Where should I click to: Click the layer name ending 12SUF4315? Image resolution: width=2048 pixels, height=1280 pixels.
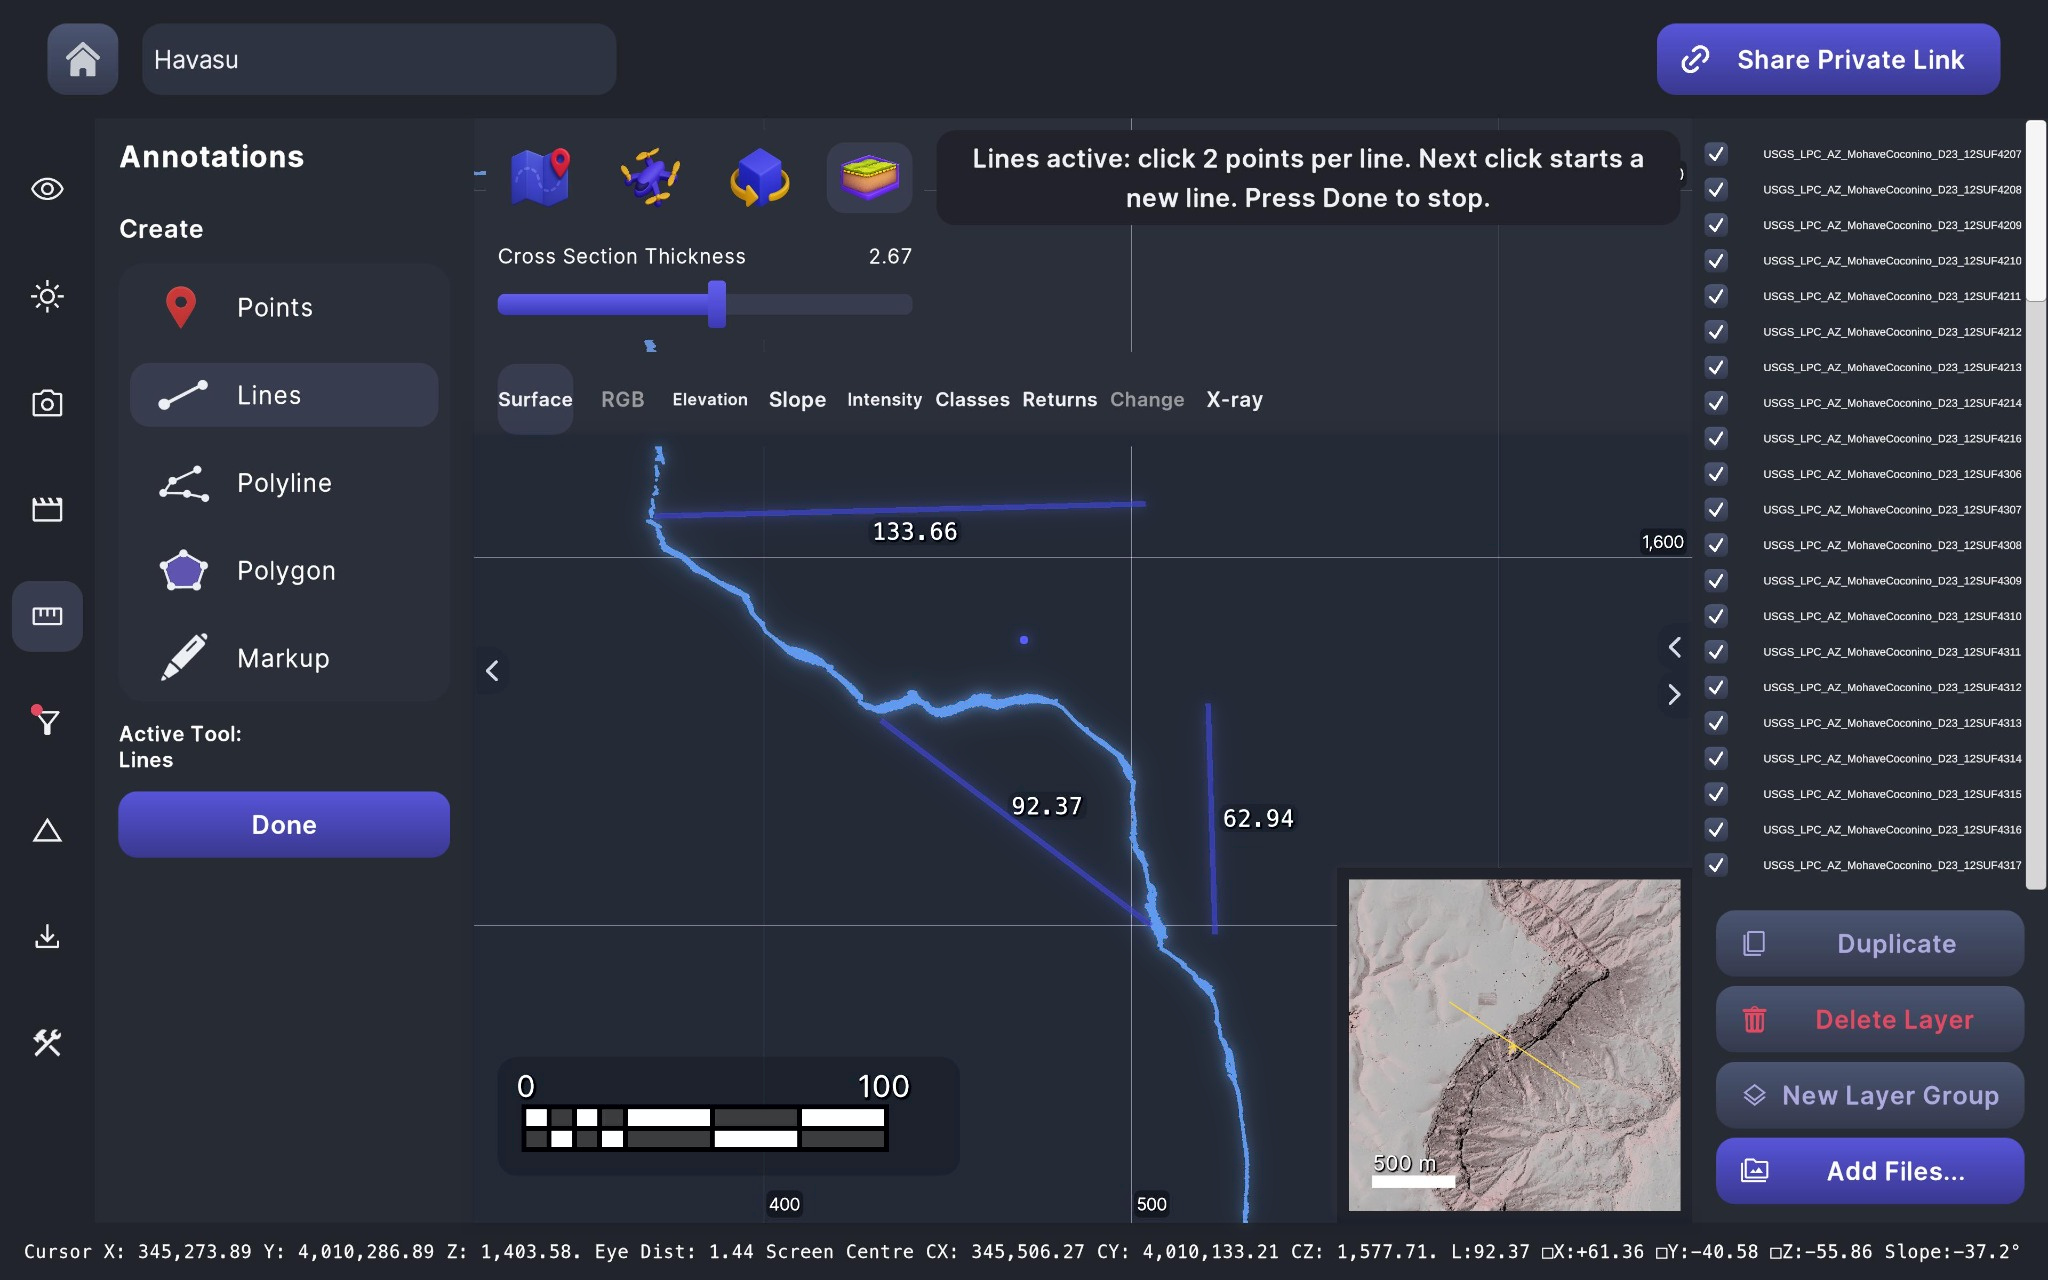coord(1892,793)
